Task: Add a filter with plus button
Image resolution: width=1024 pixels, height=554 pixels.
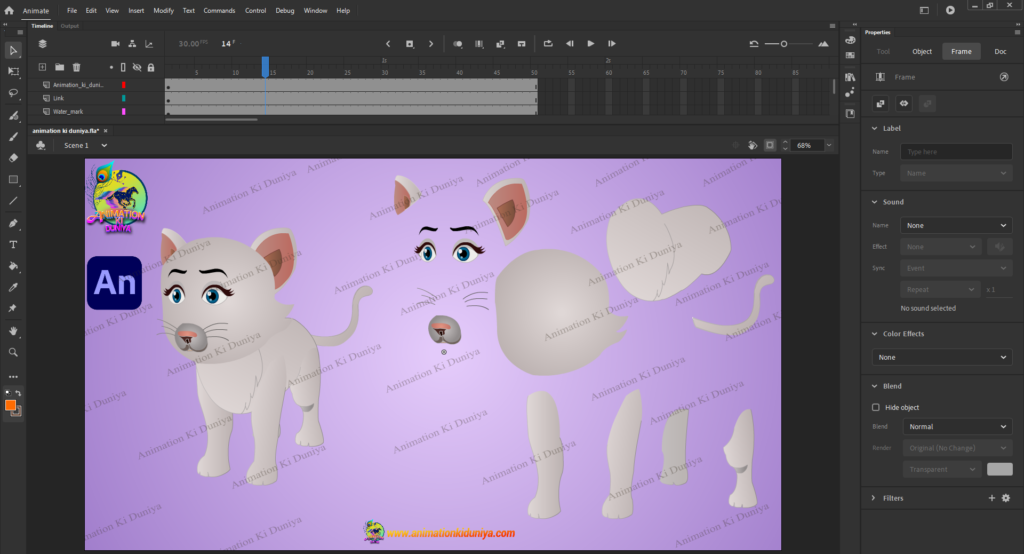Action: [x=991, y=498]
